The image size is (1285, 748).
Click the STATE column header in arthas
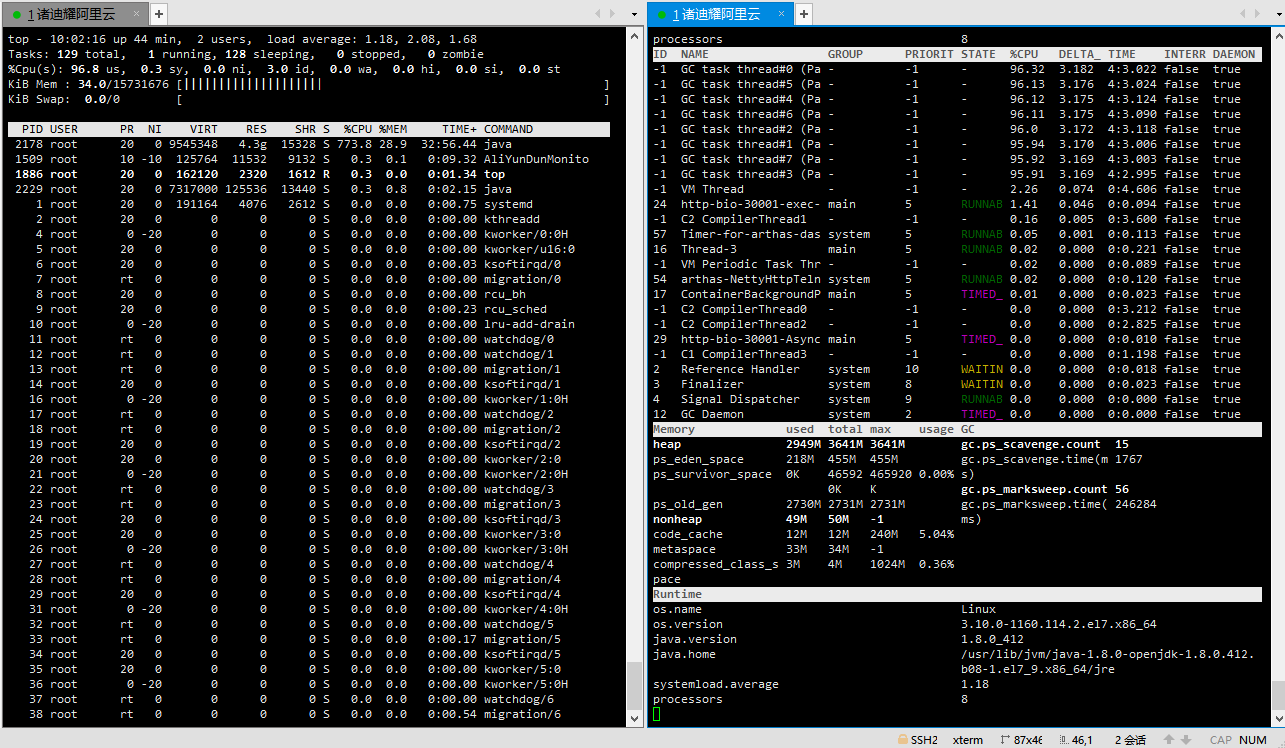click(978, 54)
